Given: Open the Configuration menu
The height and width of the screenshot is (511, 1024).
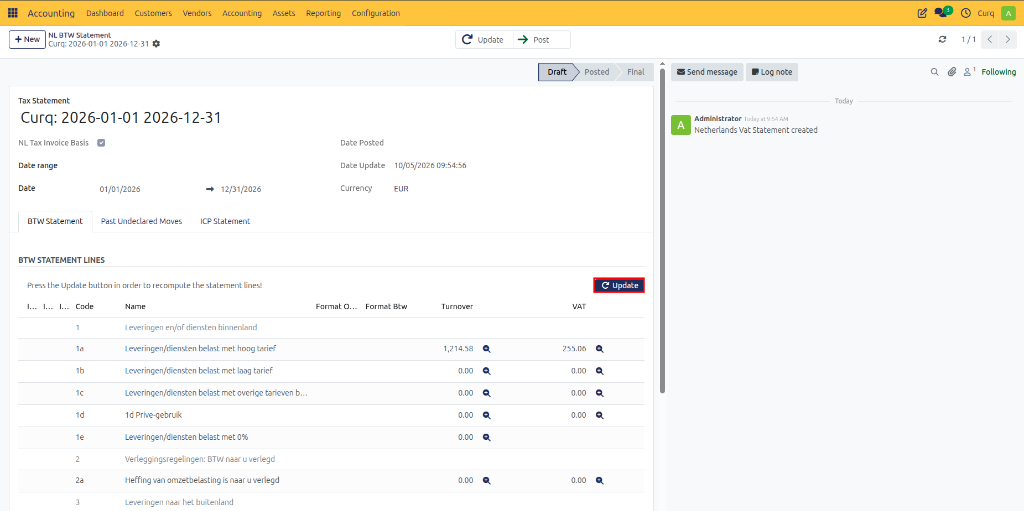Looking at the screenshot, I should tap(376, 13).
